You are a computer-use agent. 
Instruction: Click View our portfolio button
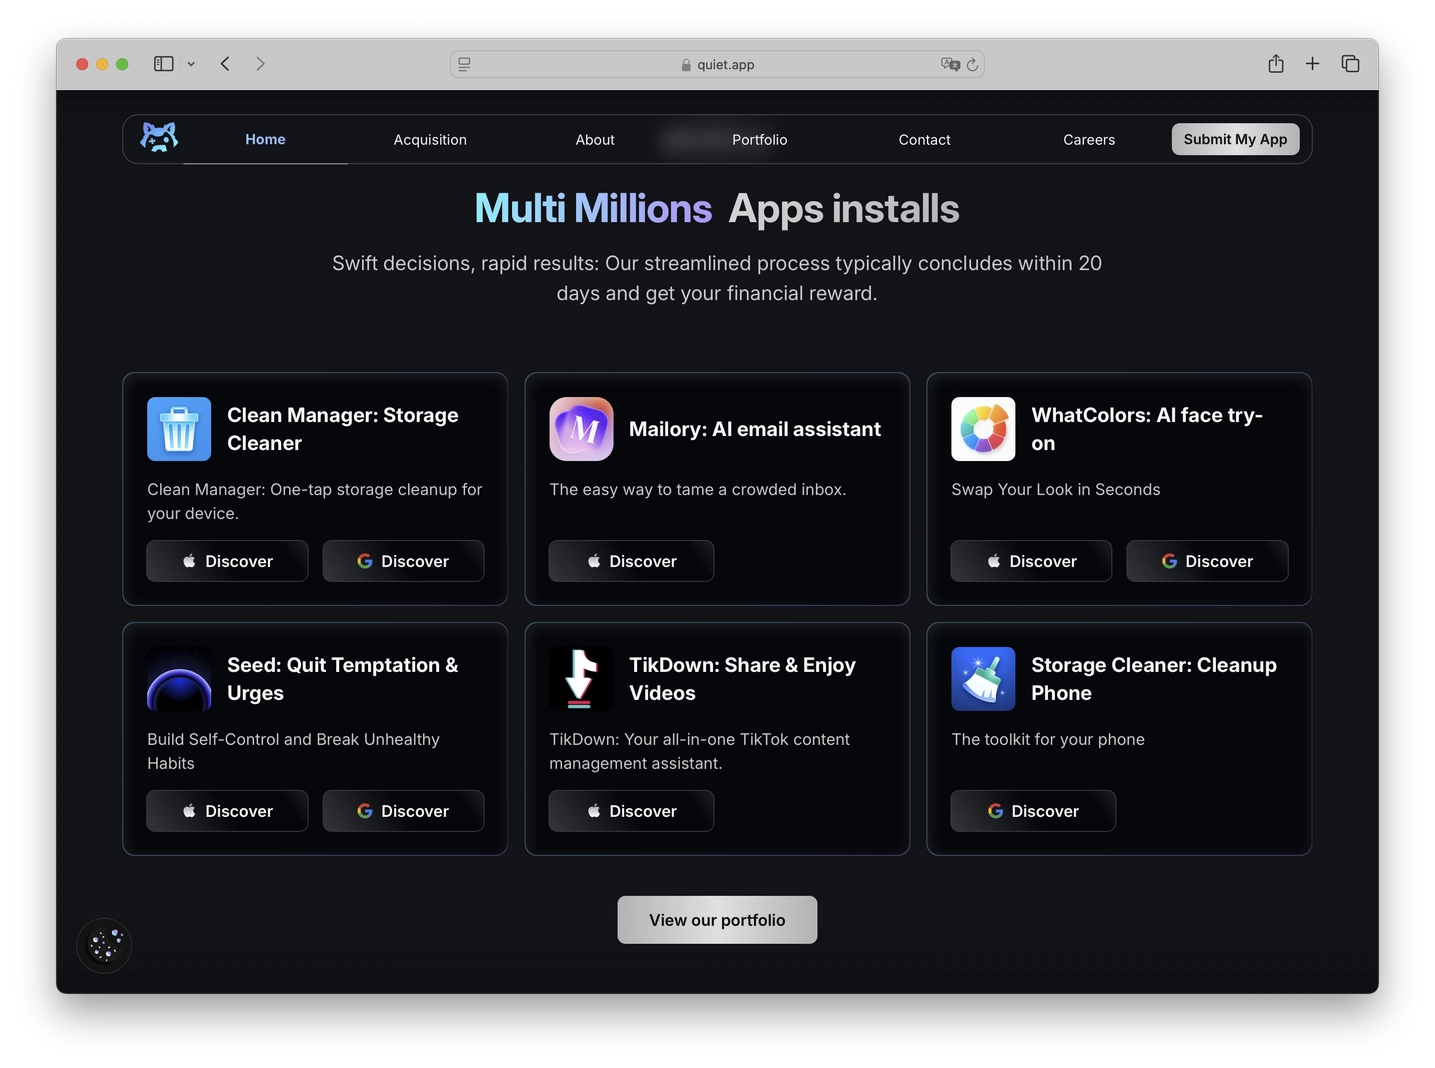717,920
